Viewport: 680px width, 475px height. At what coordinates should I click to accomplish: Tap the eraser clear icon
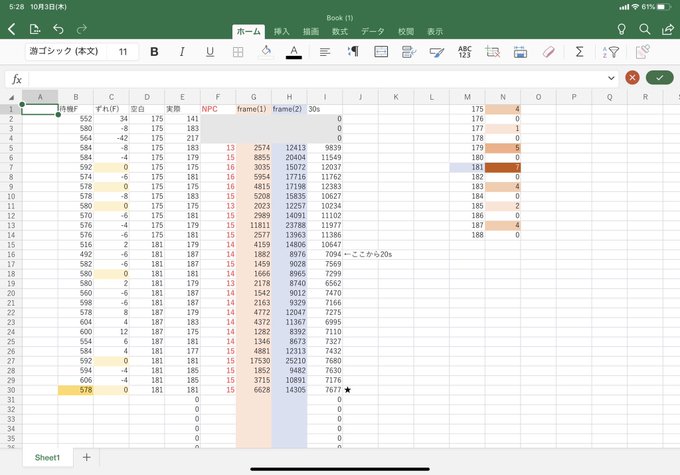(549, 52)
